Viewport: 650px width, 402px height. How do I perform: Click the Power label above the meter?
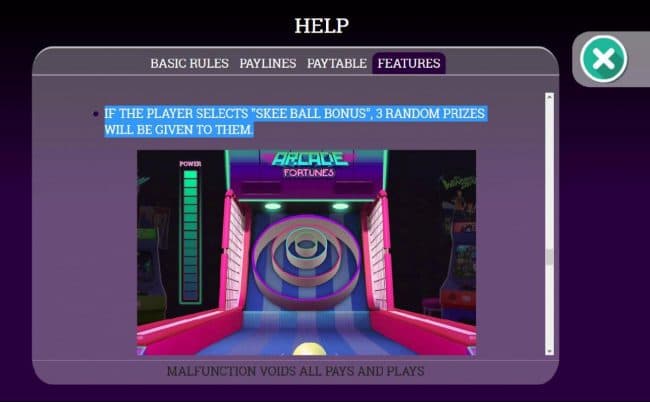point(190,163)
